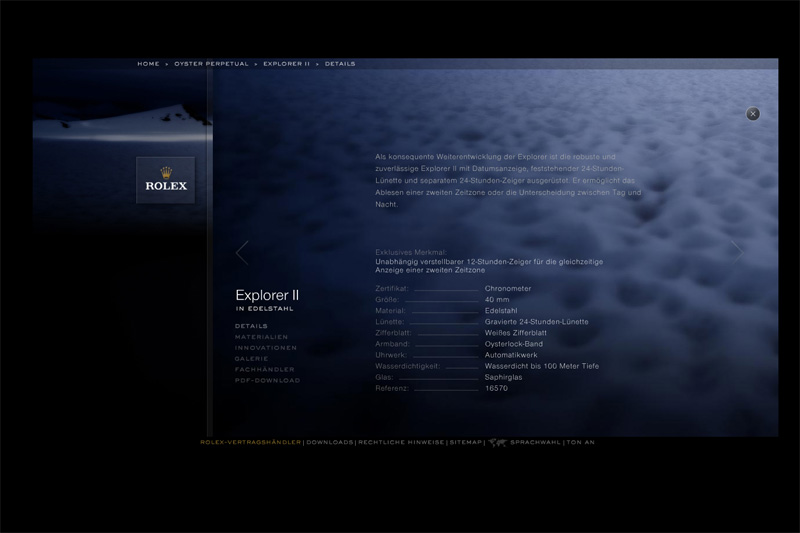Click 'Oysterlock-Band' value
The height and width of the screenshot is (533, 800).
(x=514, y=344)
